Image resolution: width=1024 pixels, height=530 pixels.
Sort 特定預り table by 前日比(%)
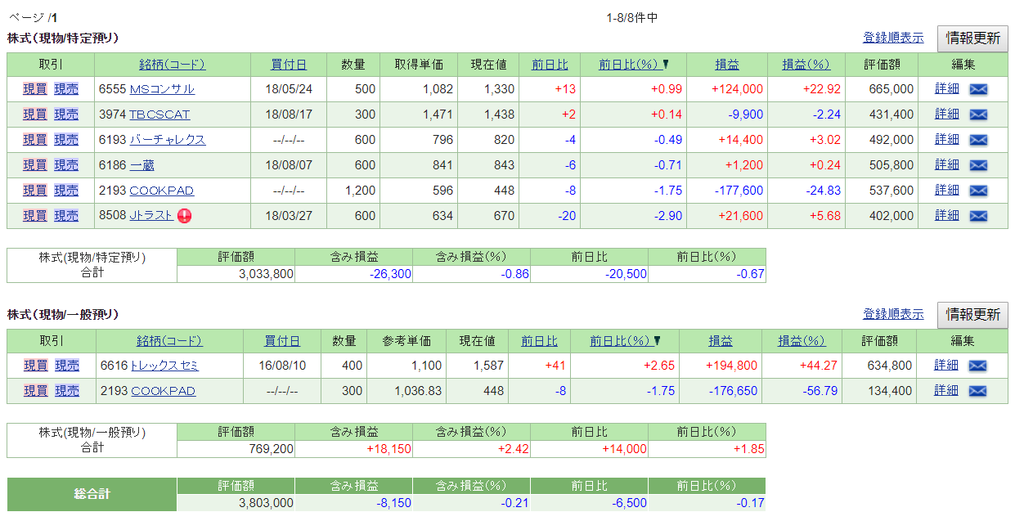(x=628, y=65)
